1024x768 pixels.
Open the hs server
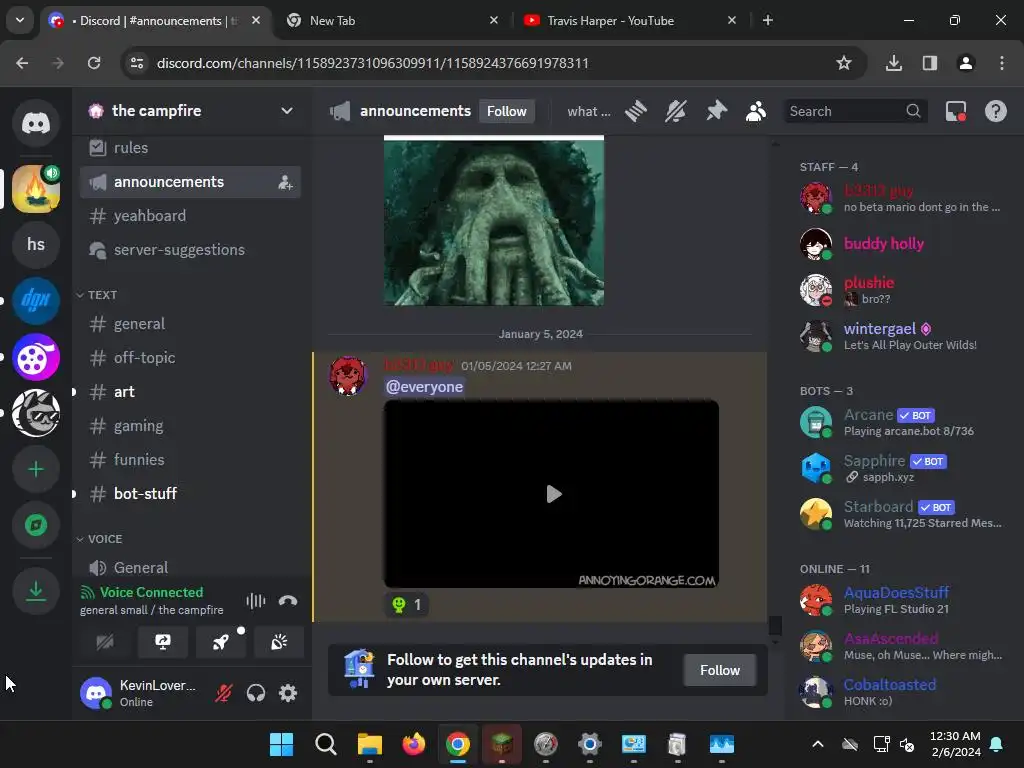coord(36,244)
